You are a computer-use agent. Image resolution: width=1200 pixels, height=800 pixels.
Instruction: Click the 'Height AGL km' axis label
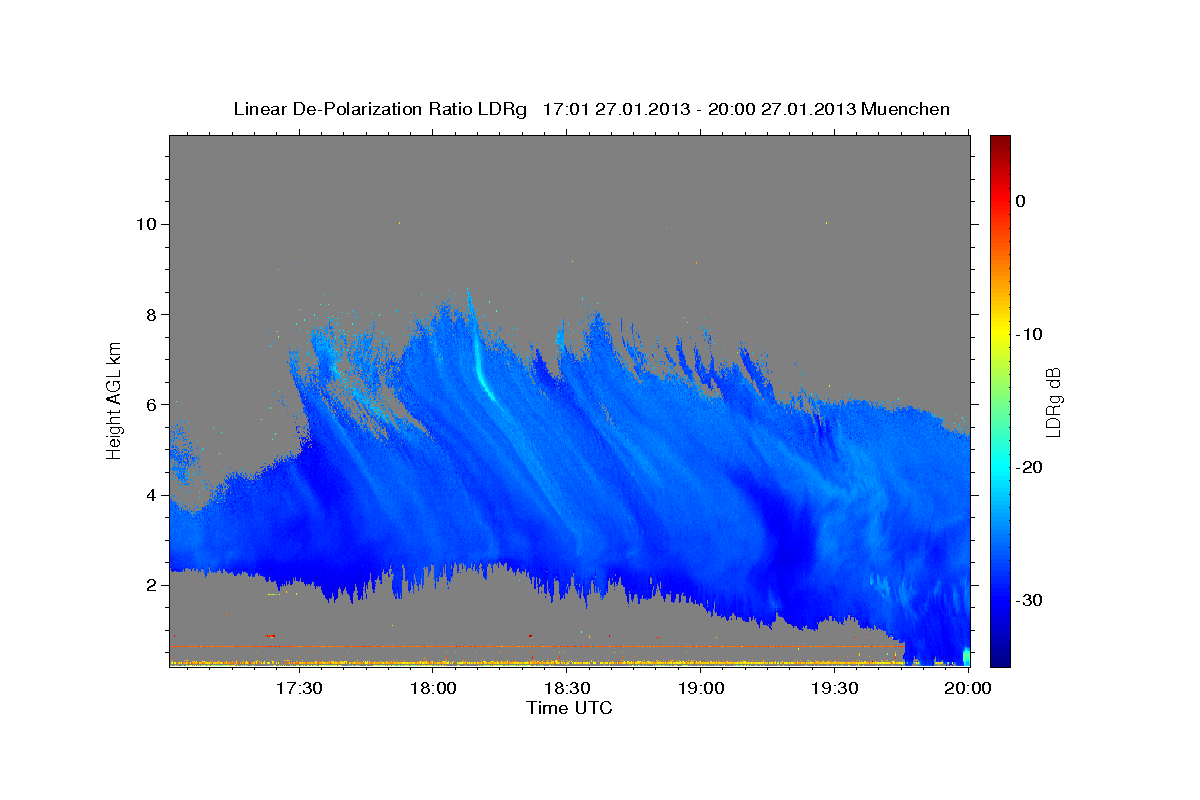click(x=115, y=400)
